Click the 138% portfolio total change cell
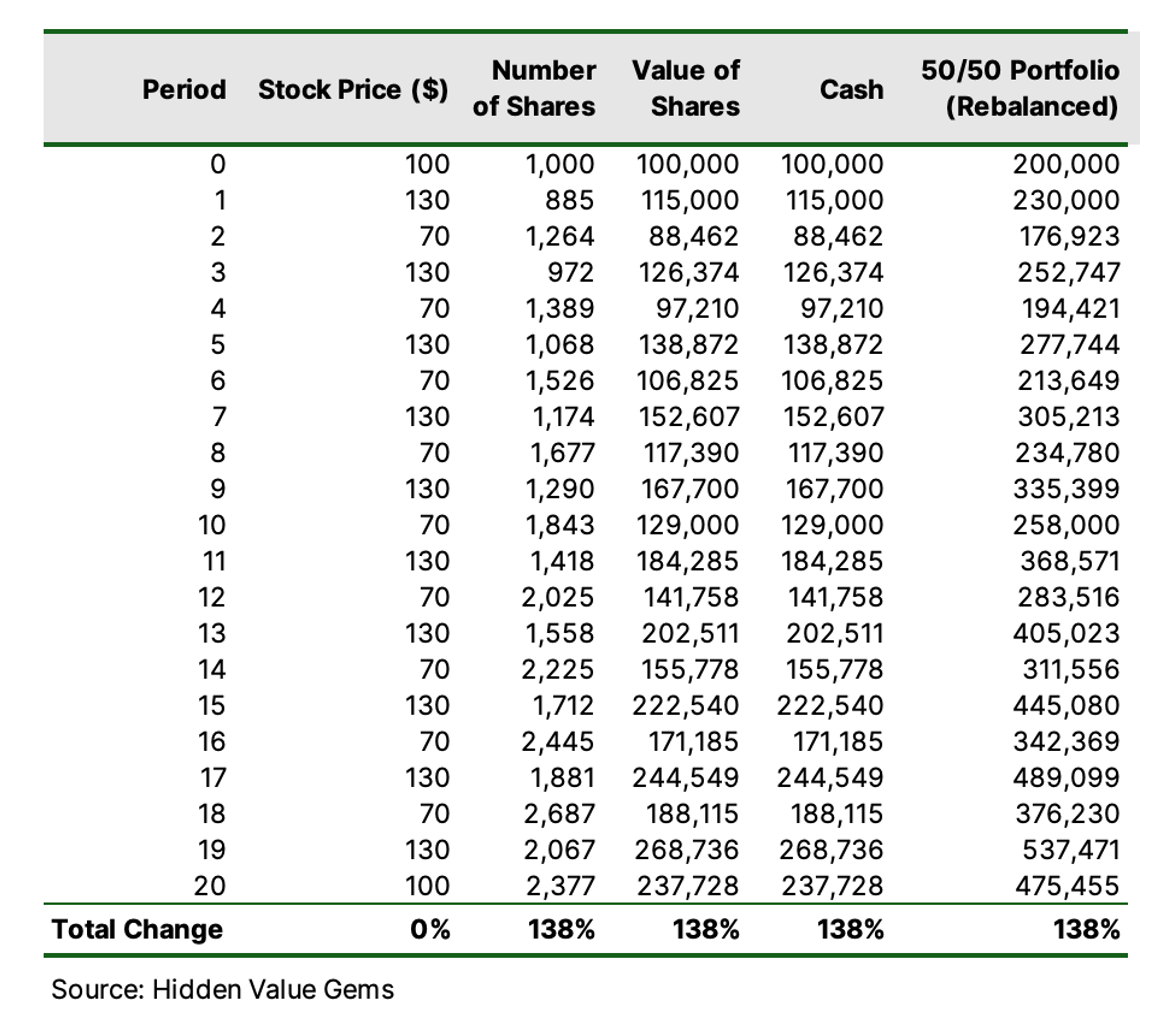 [x=1086, y=929]
